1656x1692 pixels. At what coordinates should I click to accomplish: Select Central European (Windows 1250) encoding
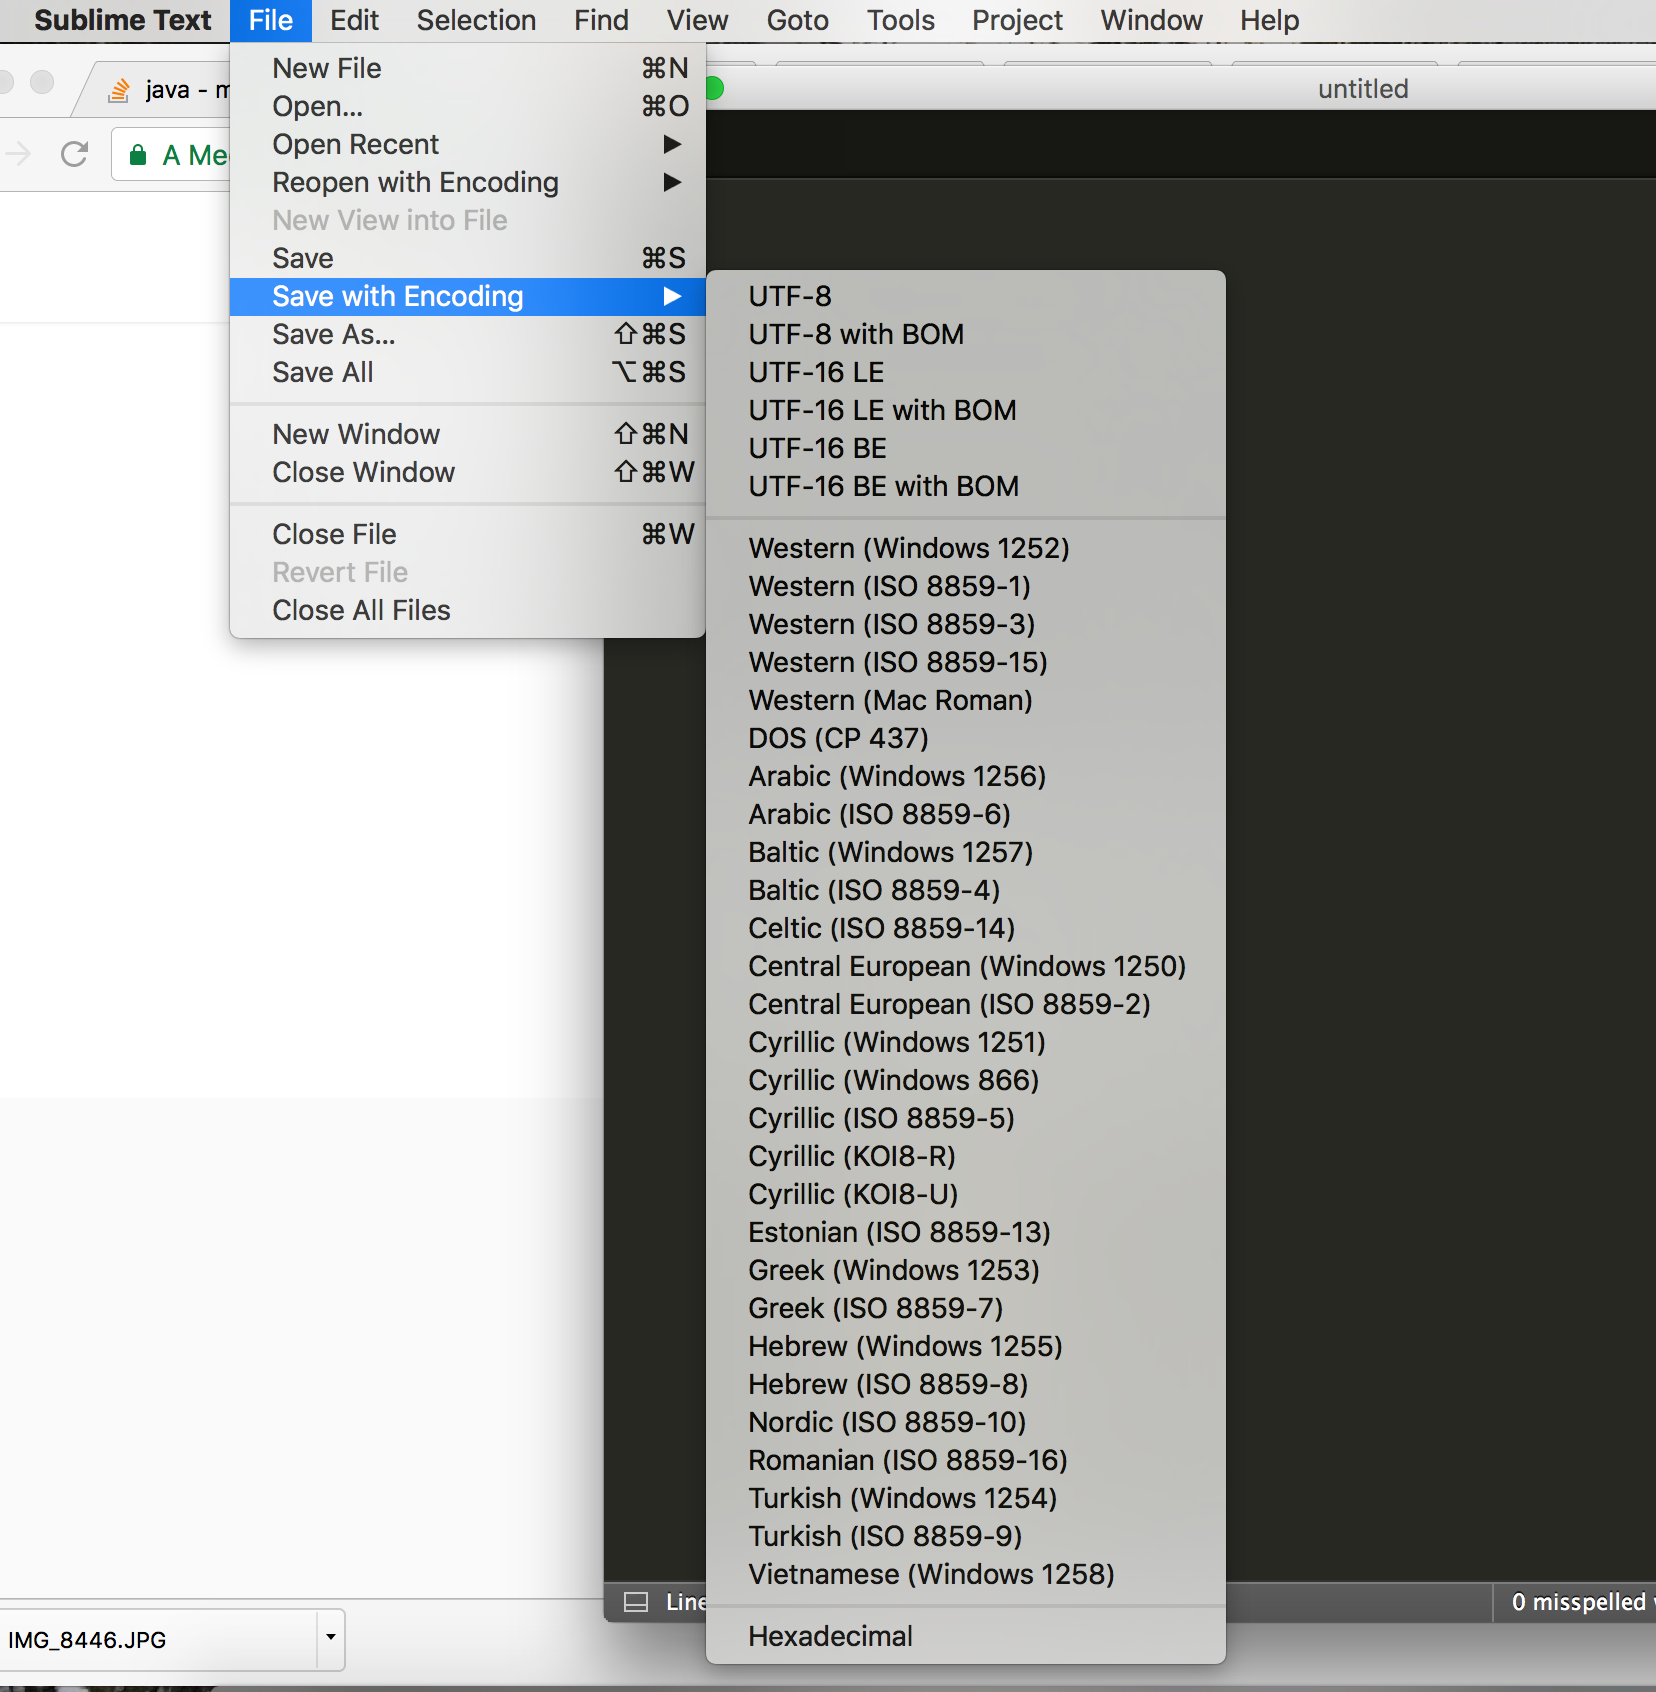point(966,966)
